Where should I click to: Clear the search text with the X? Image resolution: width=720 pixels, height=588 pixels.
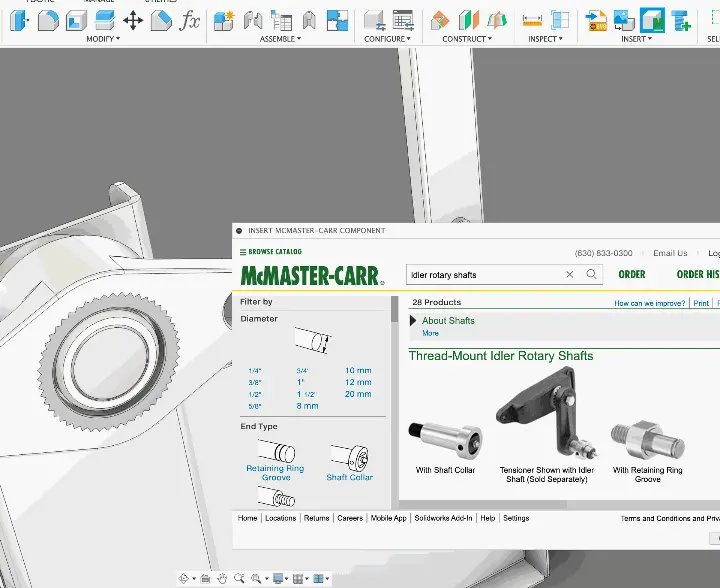tap(570, 274)
